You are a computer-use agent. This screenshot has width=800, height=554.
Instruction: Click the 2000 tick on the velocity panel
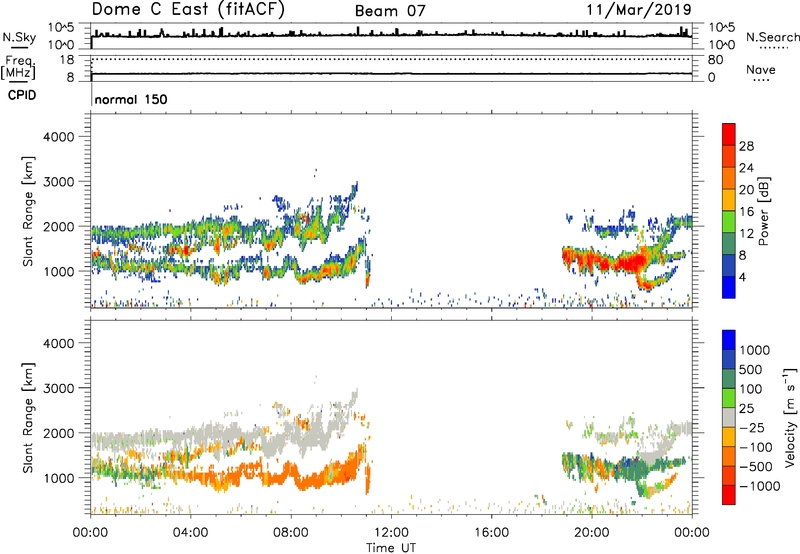(59, 433)
